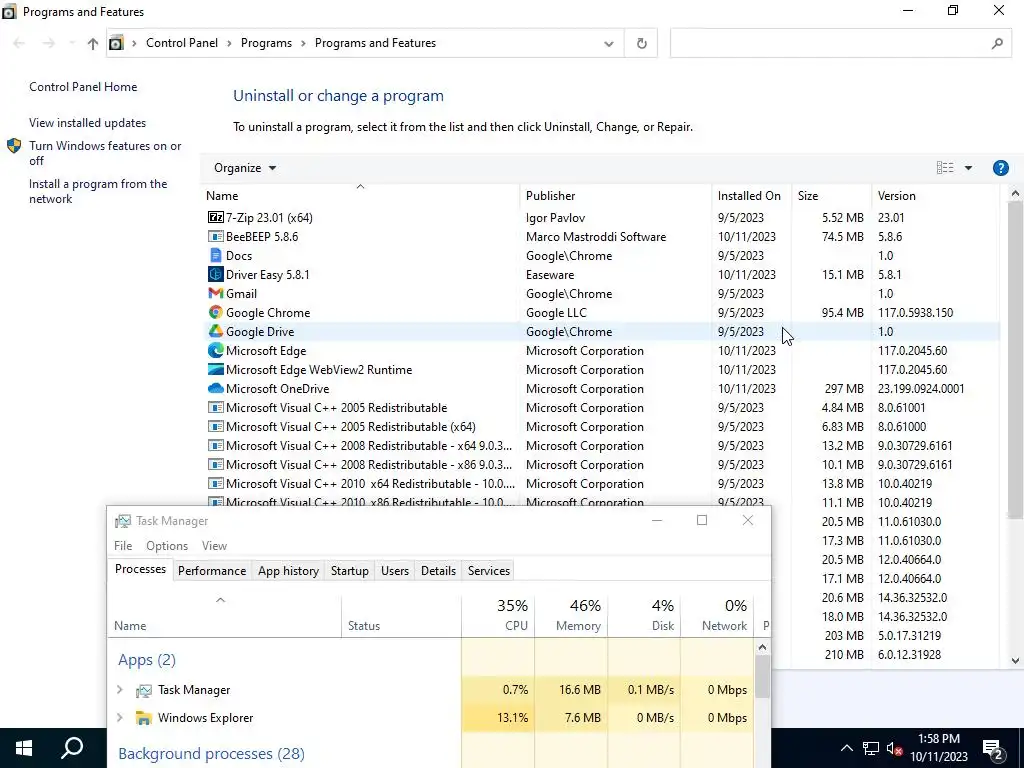The width and height of the screenshot is (1024, 768).
Task: Open the View menu in Task Manager
Action: pyautogui.click(x=214, y=545)
